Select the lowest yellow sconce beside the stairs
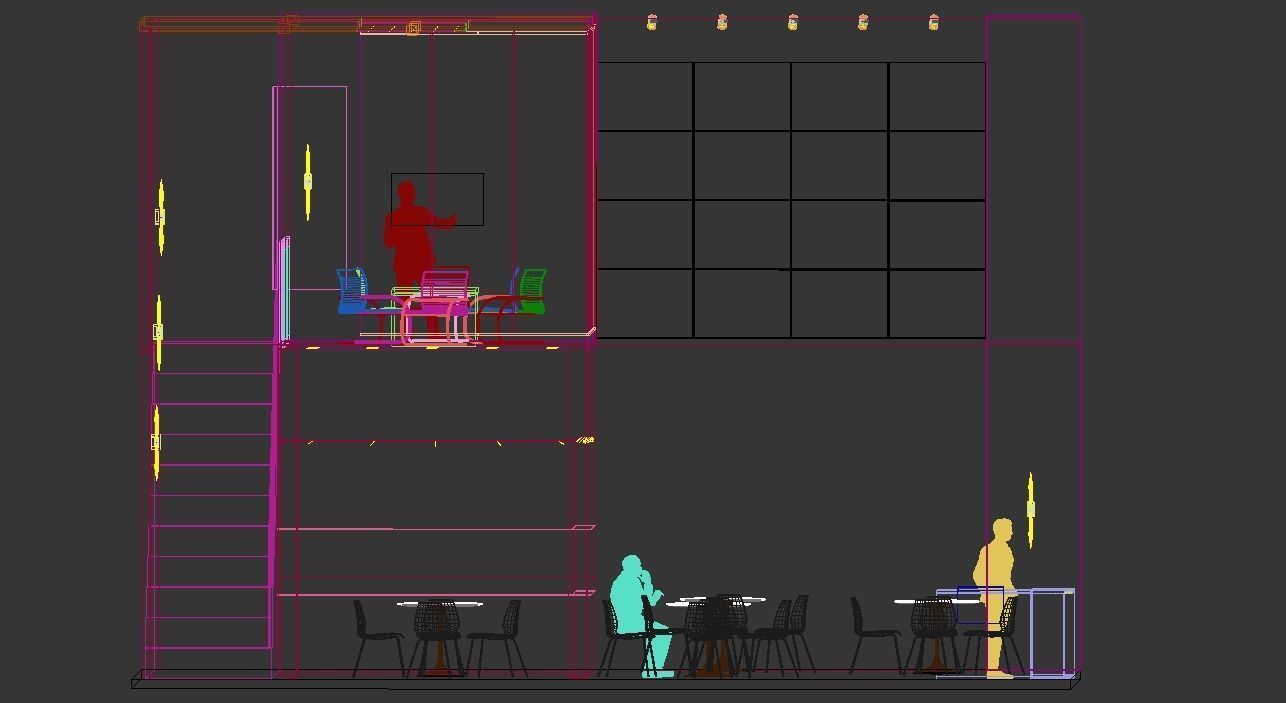 click(156, 441)
